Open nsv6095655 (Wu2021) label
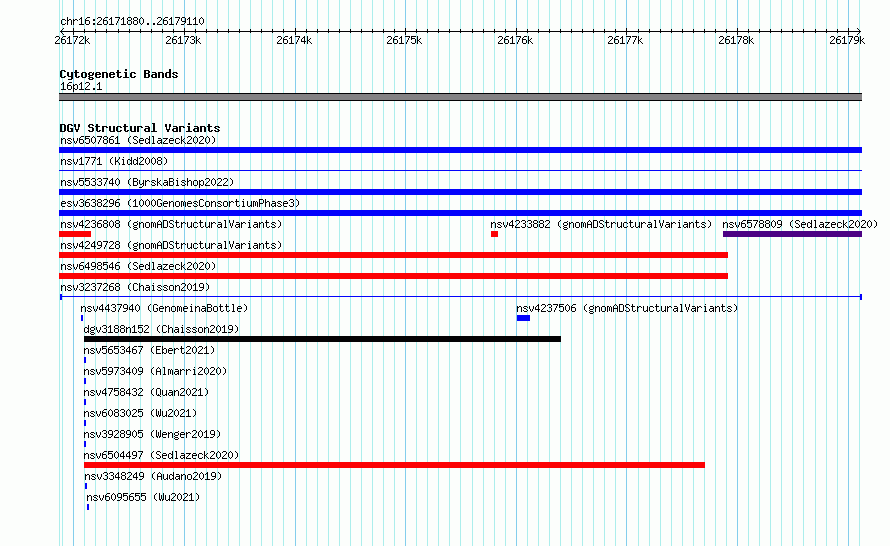 click(x=143, y=497)
